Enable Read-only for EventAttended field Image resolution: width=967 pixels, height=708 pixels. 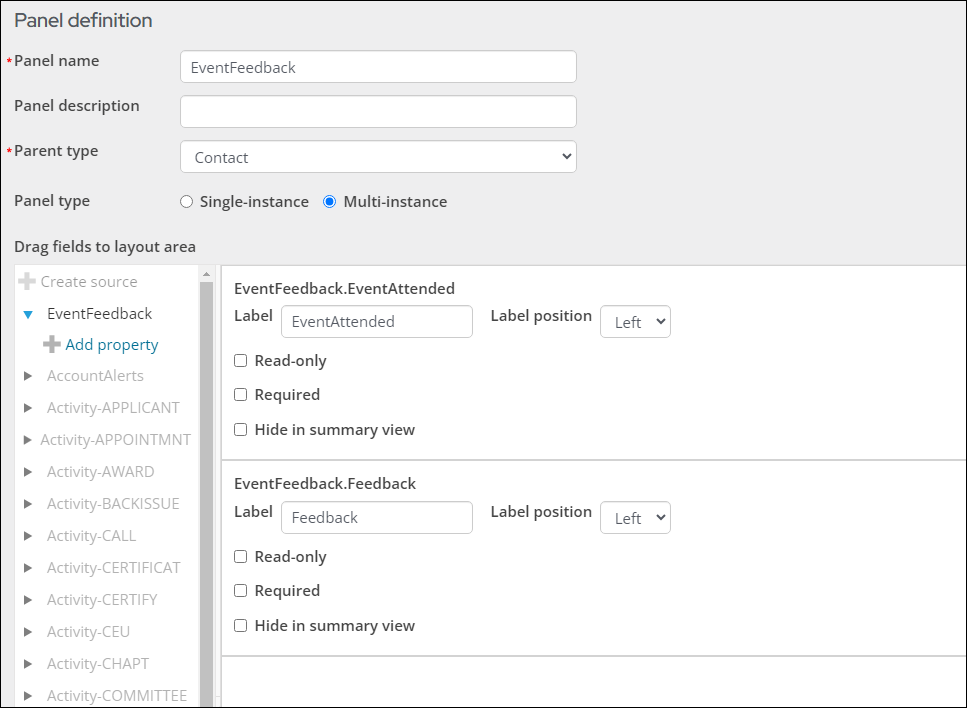(241, 361)
